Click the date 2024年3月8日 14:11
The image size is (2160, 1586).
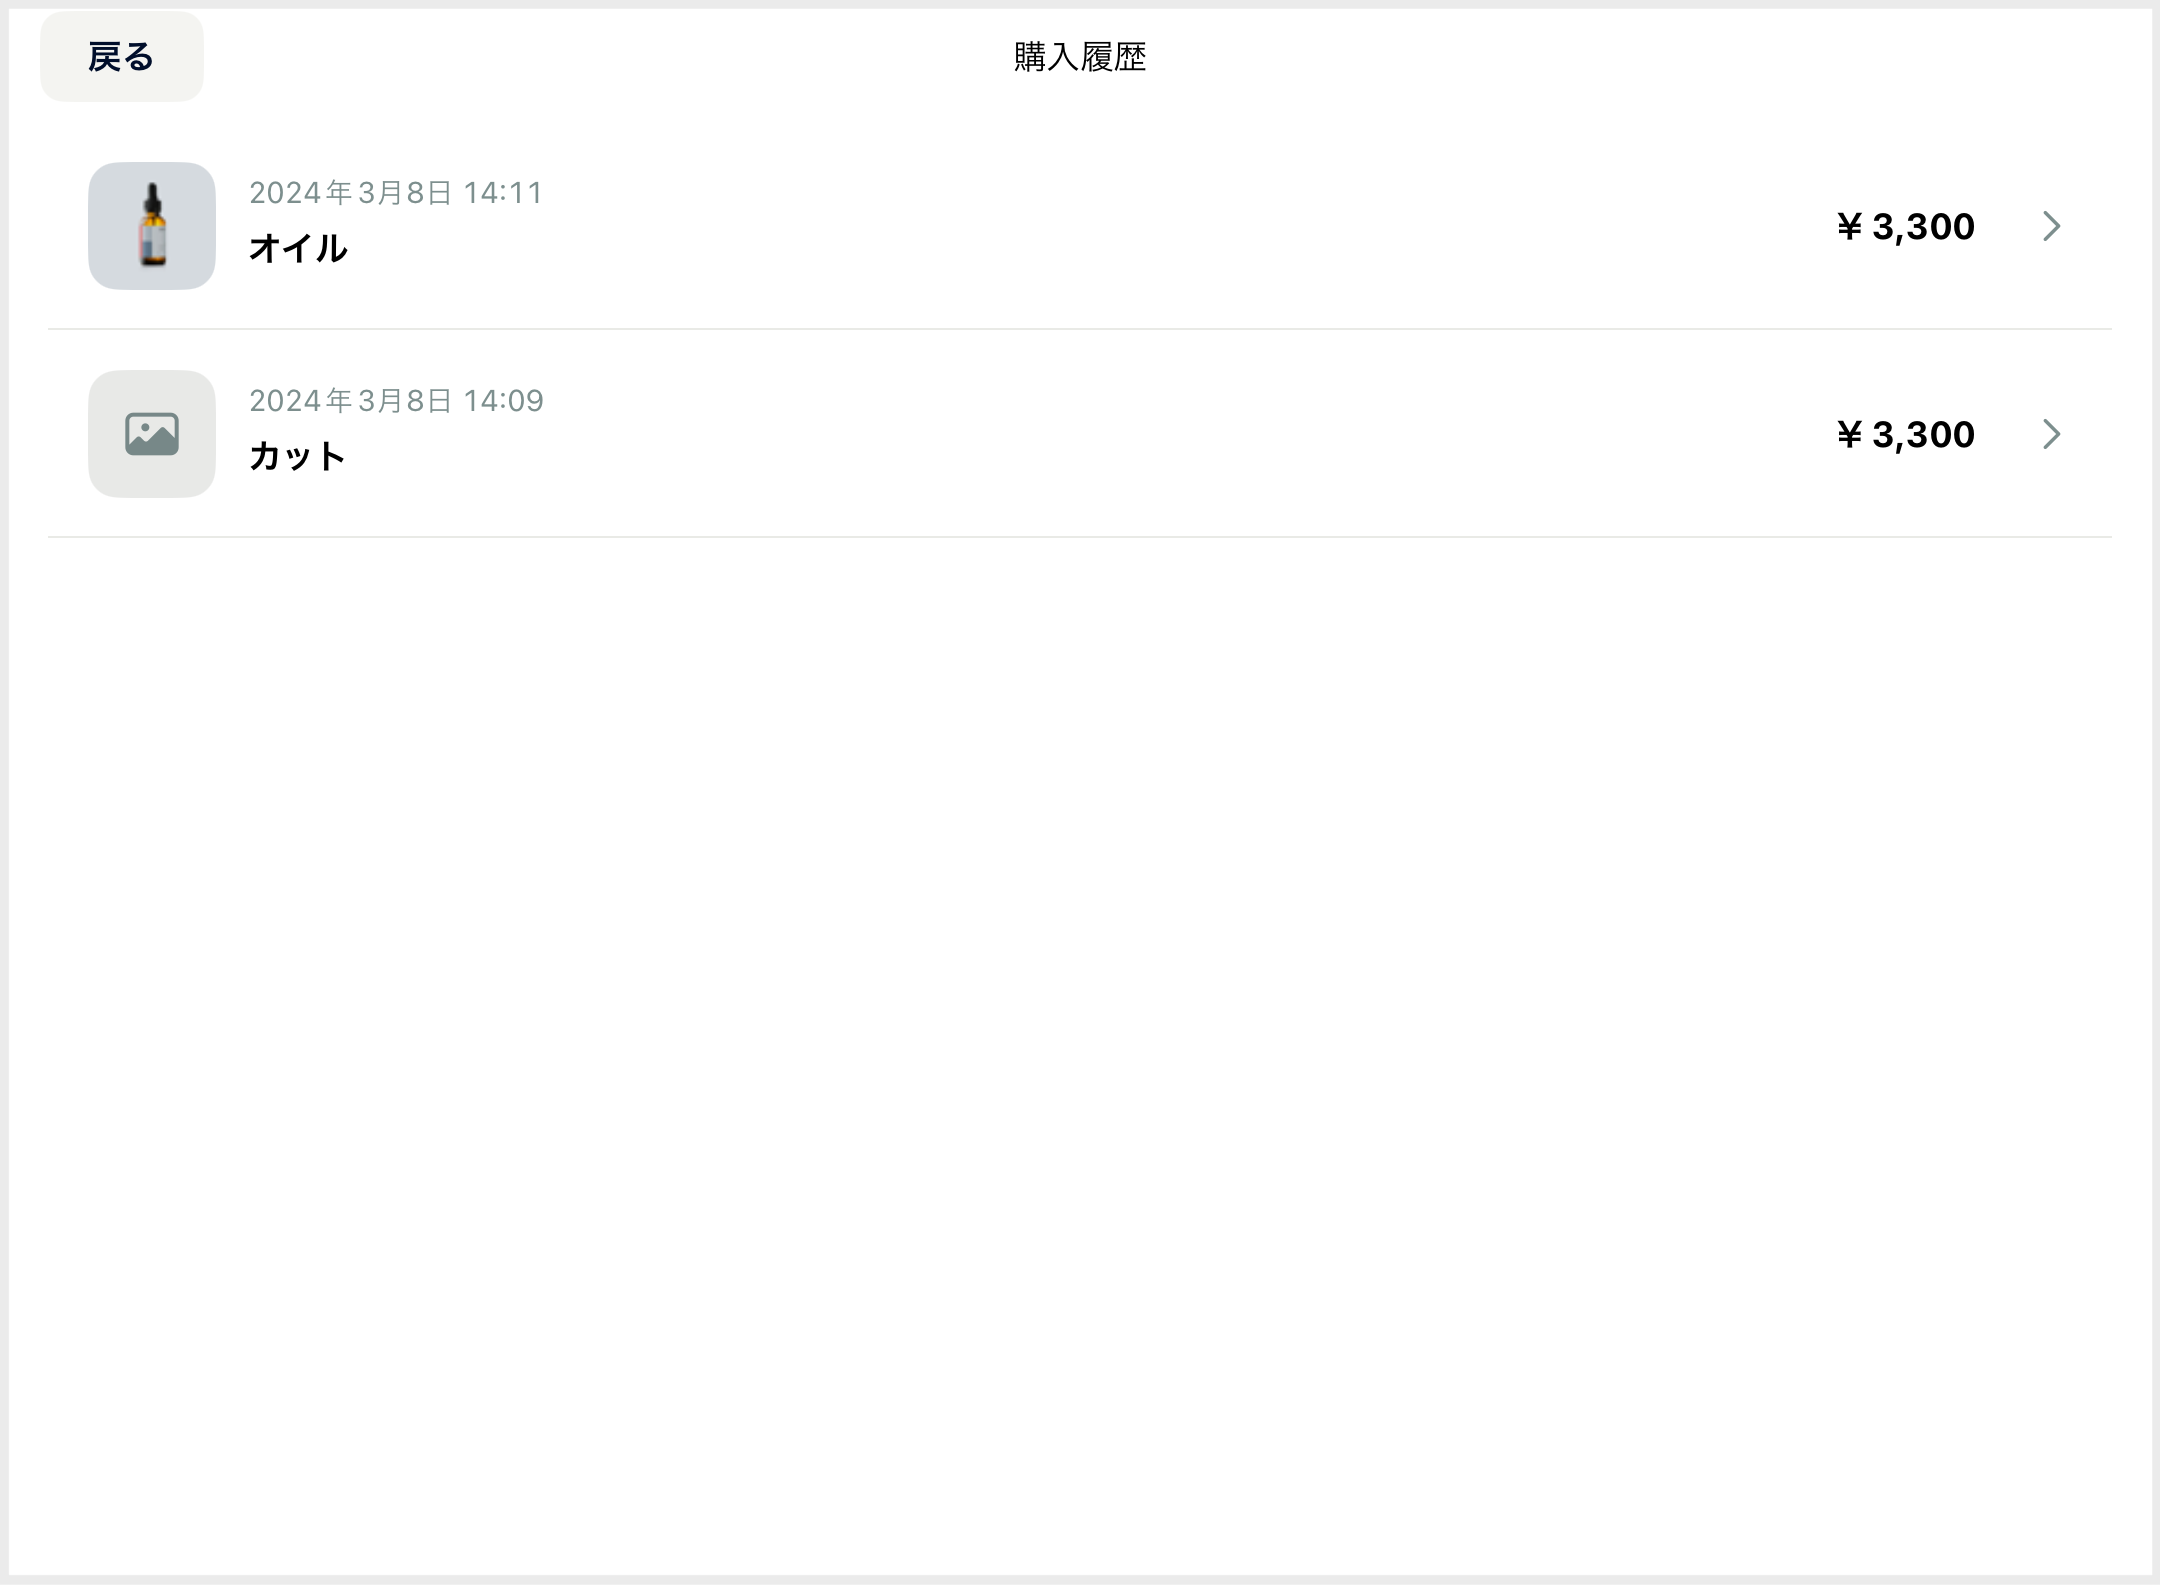pyautogui.click(x=396, y=193)
